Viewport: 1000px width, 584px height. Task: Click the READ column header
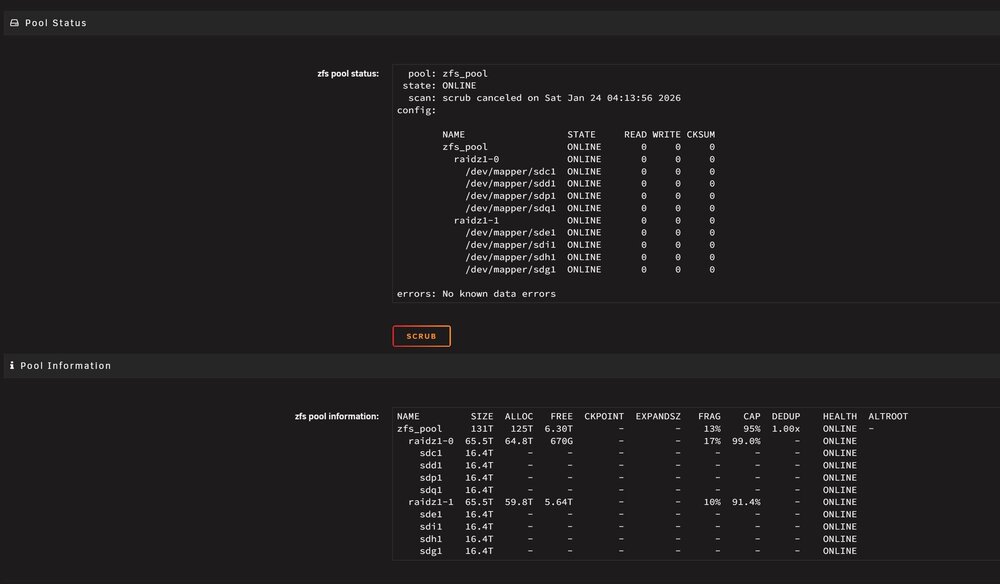[x=635, y=135]
